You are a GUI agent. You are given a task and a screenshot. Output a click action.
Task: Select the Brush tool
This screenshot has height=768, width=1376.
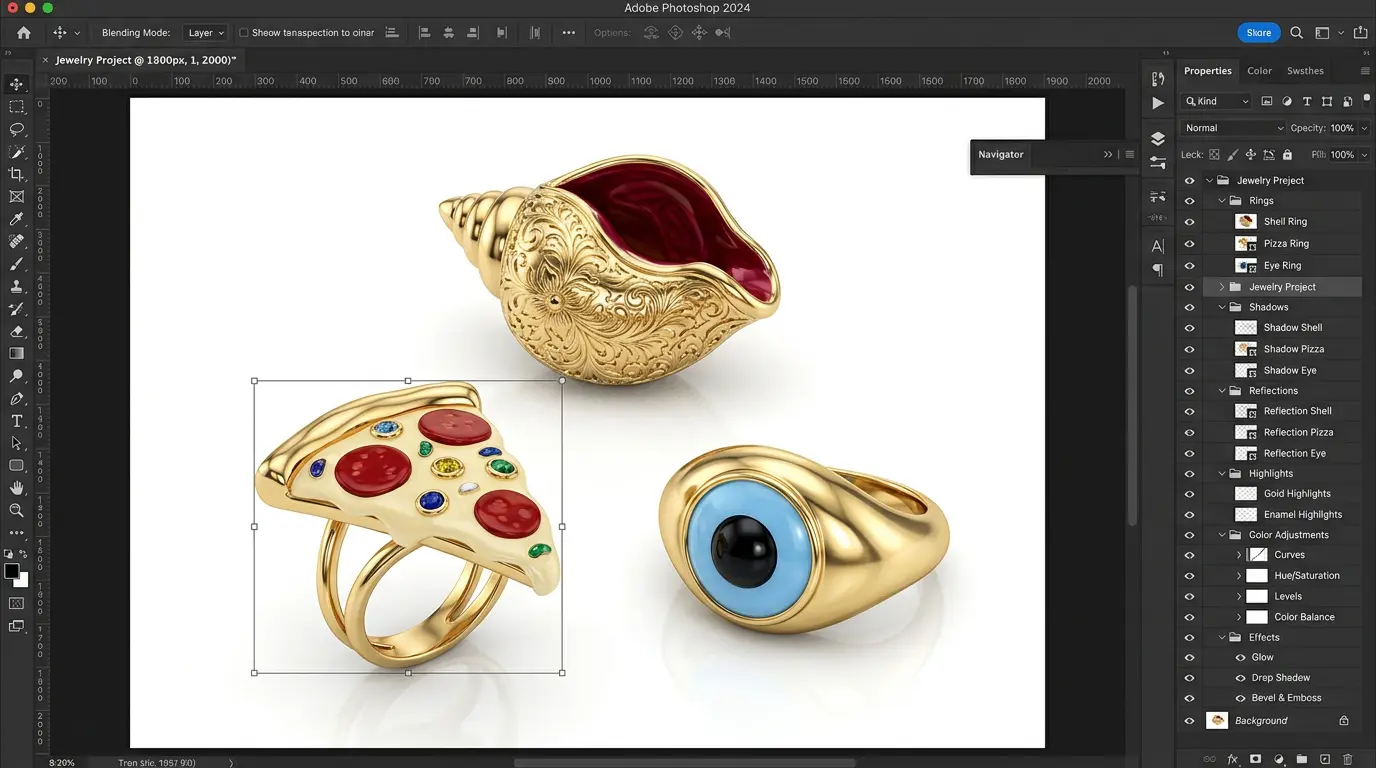[16, 264]
